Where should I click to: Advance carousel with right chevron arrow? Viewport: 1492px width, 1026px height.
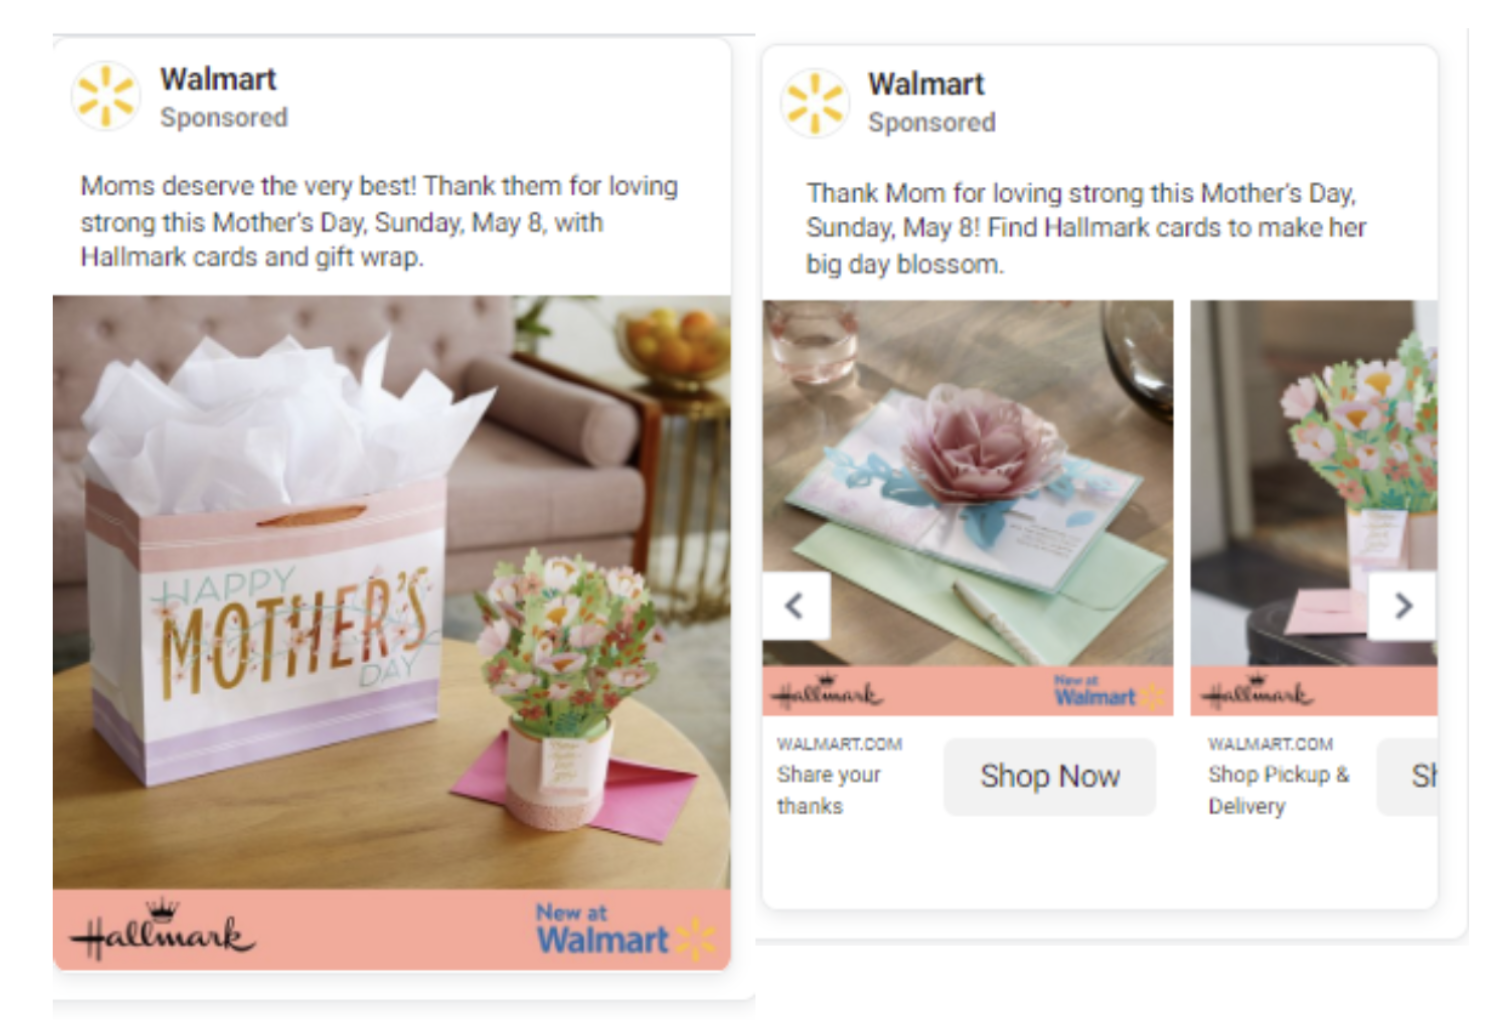[x=1403, y=605]
